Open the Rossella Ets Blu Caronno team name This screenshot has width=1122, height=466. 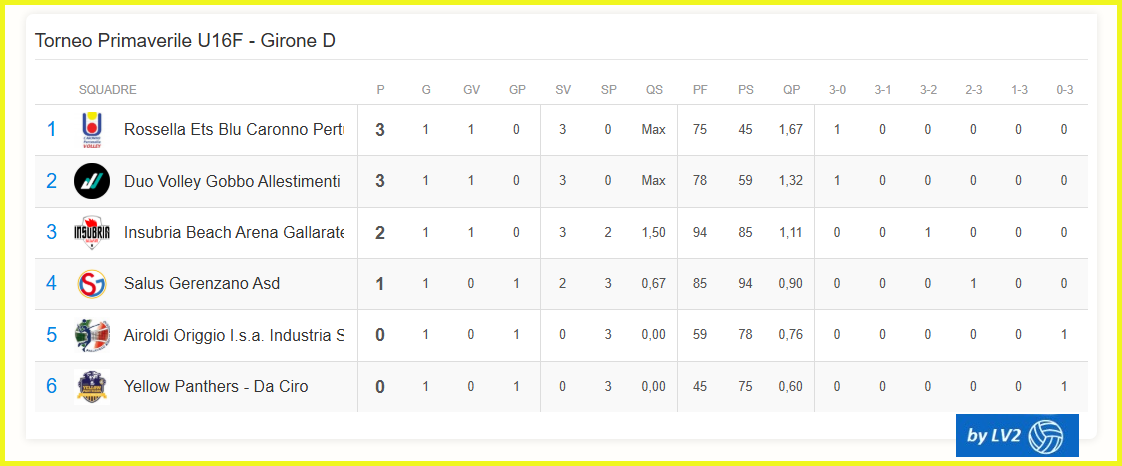(x=233, y=130)
